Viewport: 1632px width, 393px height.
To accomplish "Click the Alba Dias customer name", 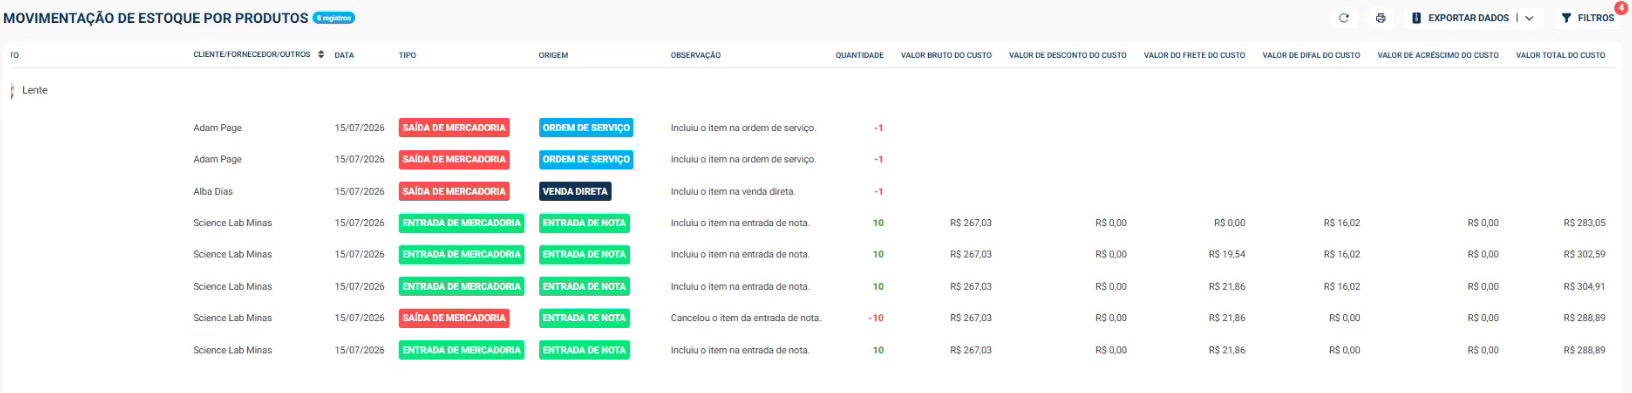I will click(213, 191).
